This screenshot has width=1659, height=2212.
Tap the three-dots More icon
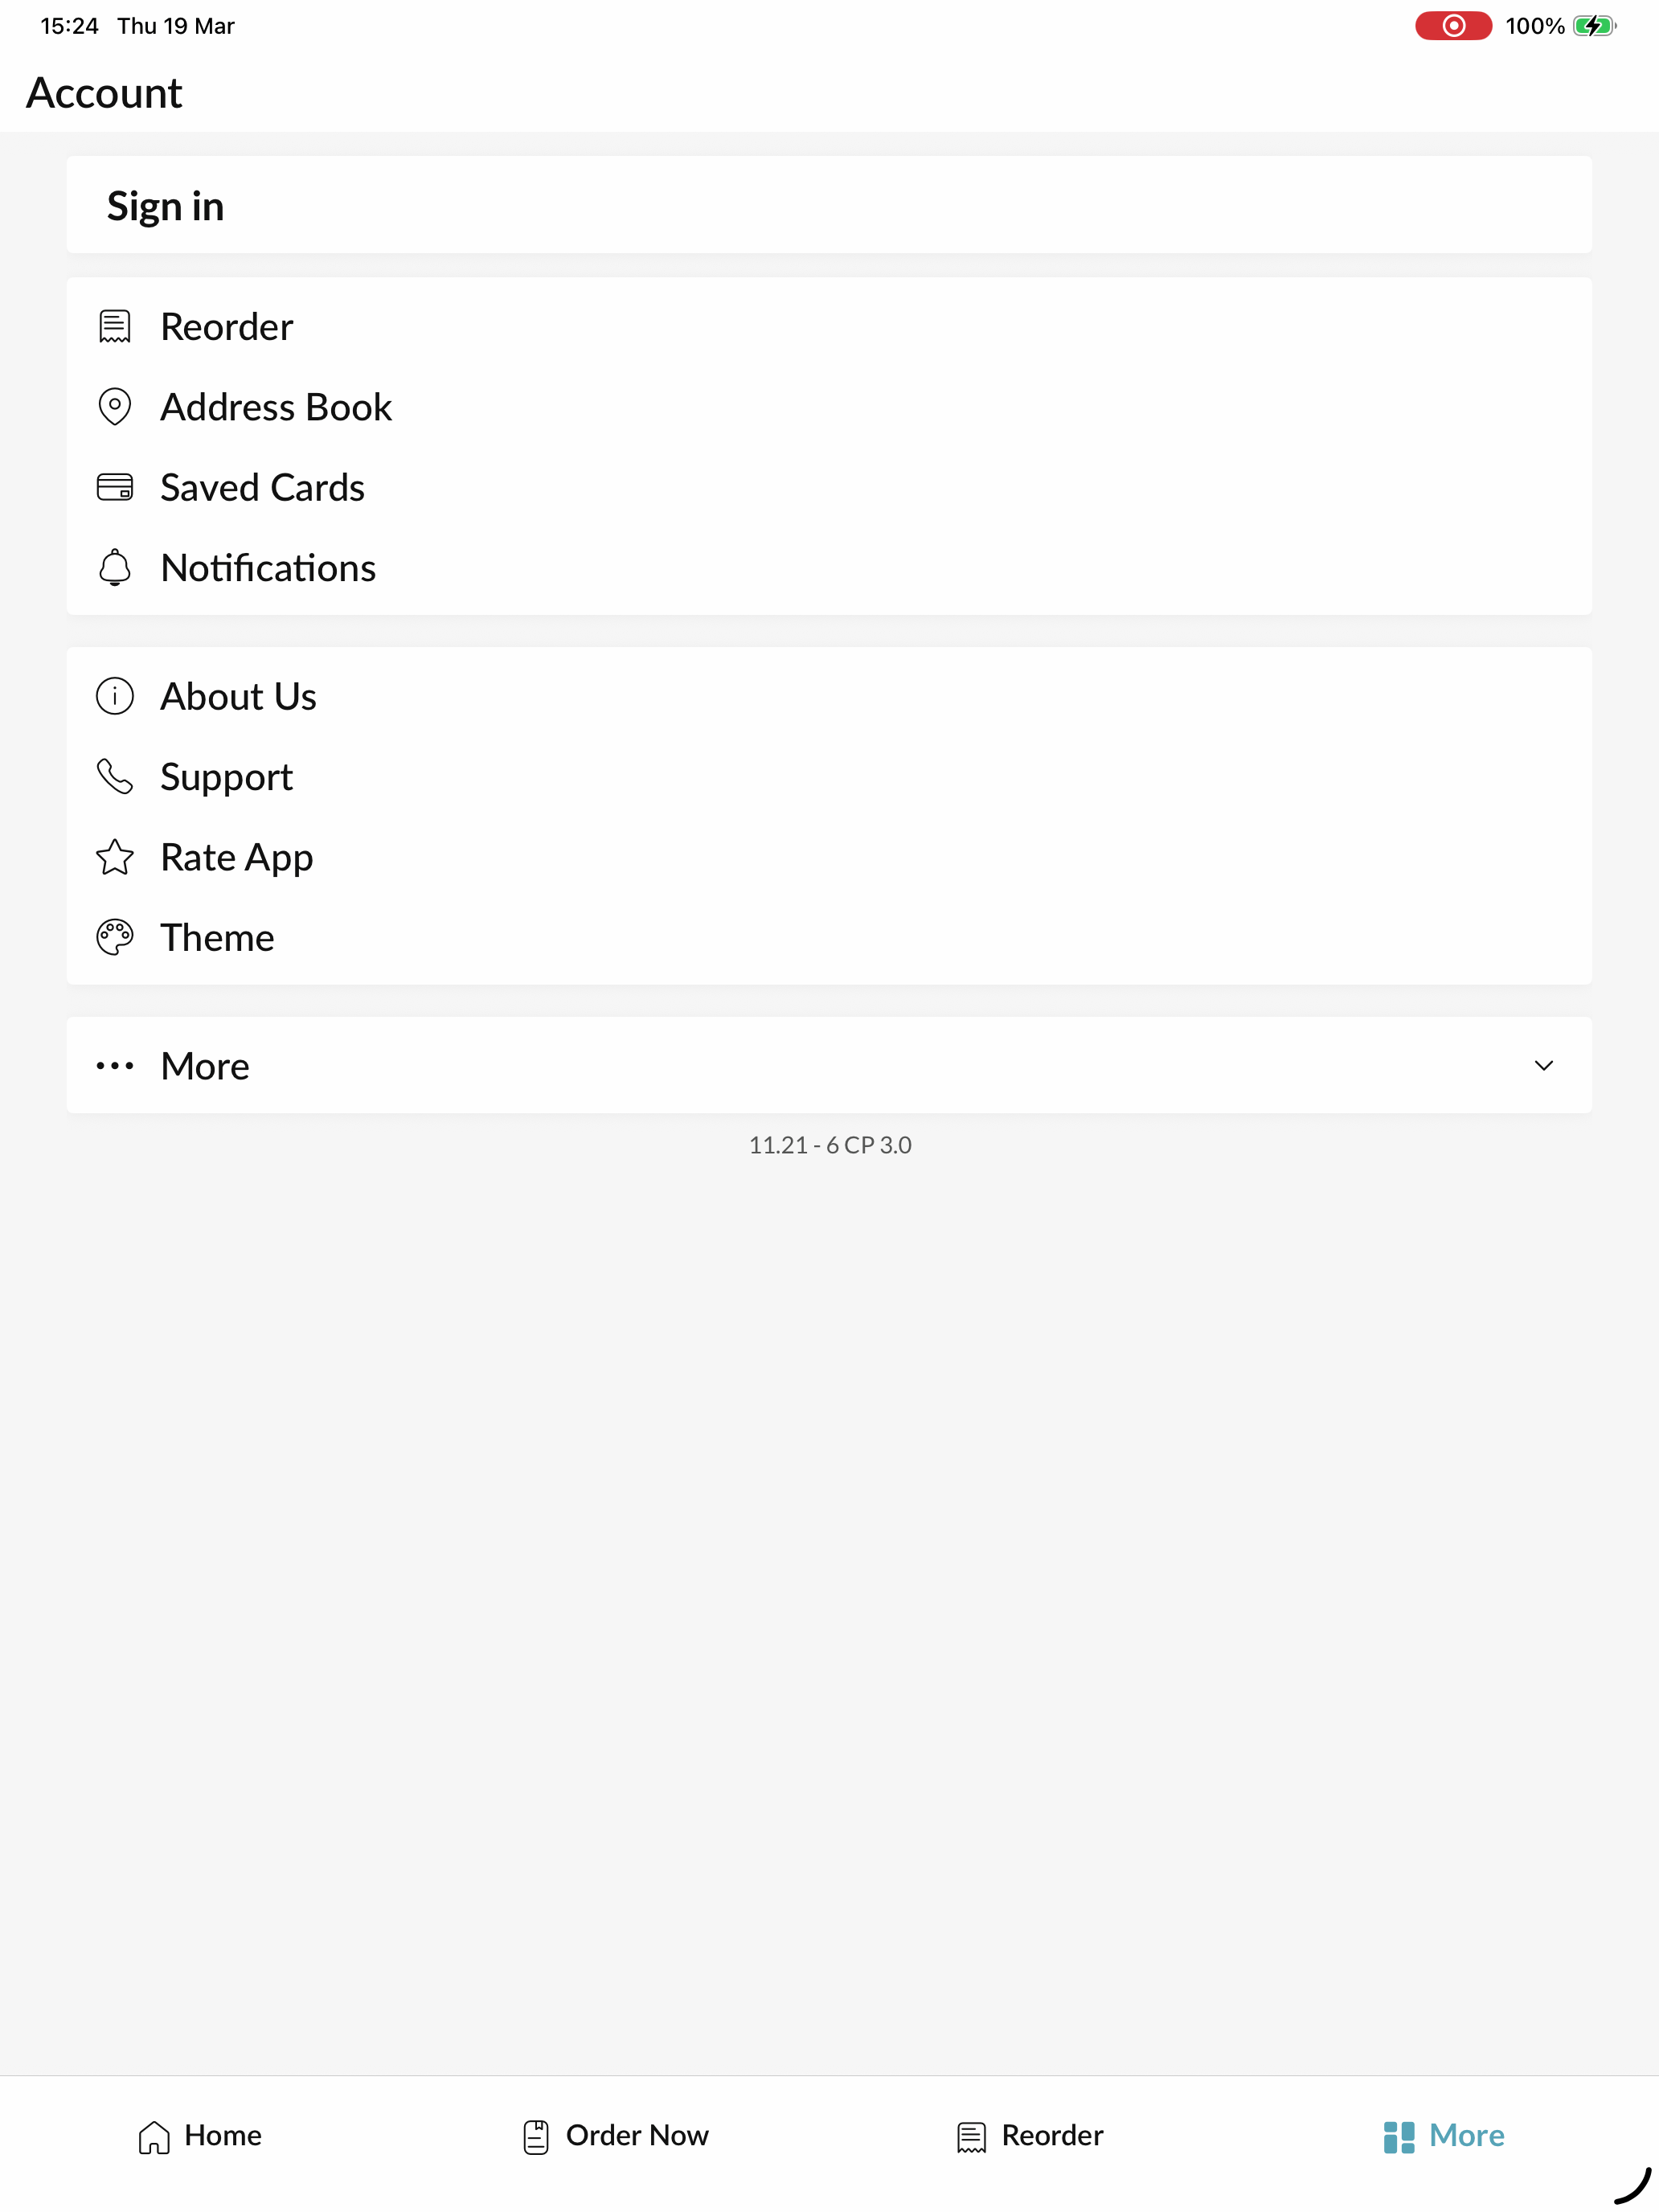(x=114, y=1066)
